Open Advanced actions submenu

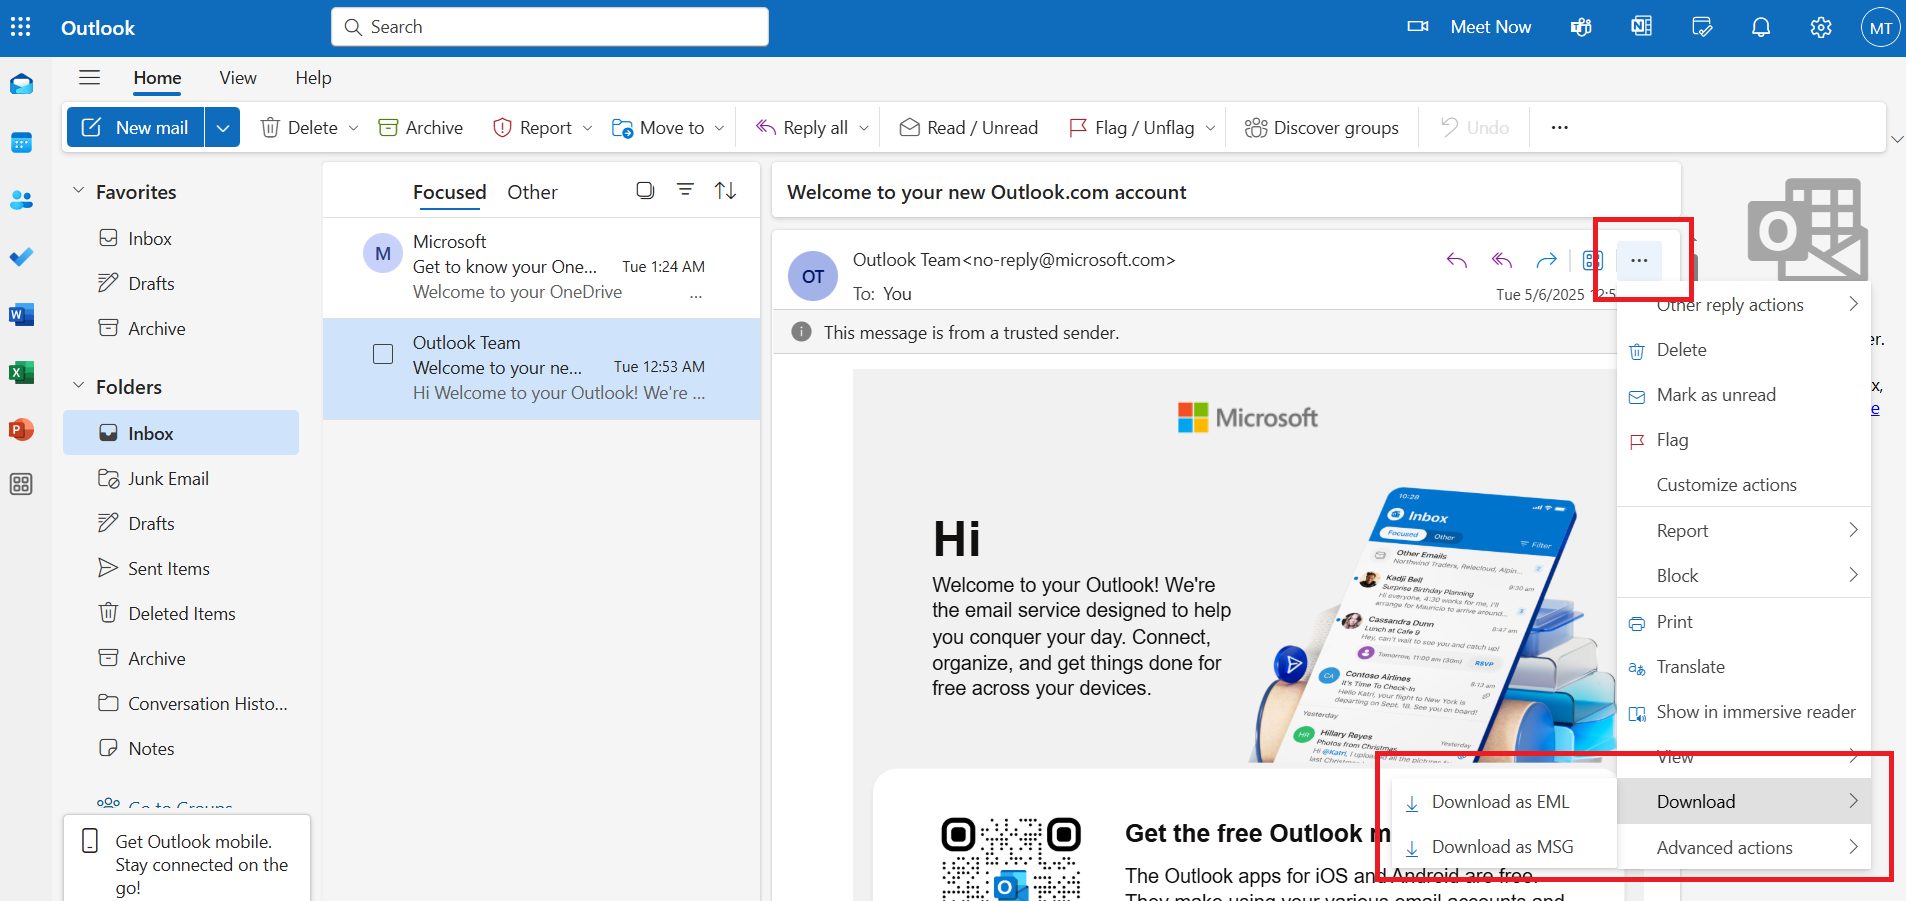point(1744,848)
